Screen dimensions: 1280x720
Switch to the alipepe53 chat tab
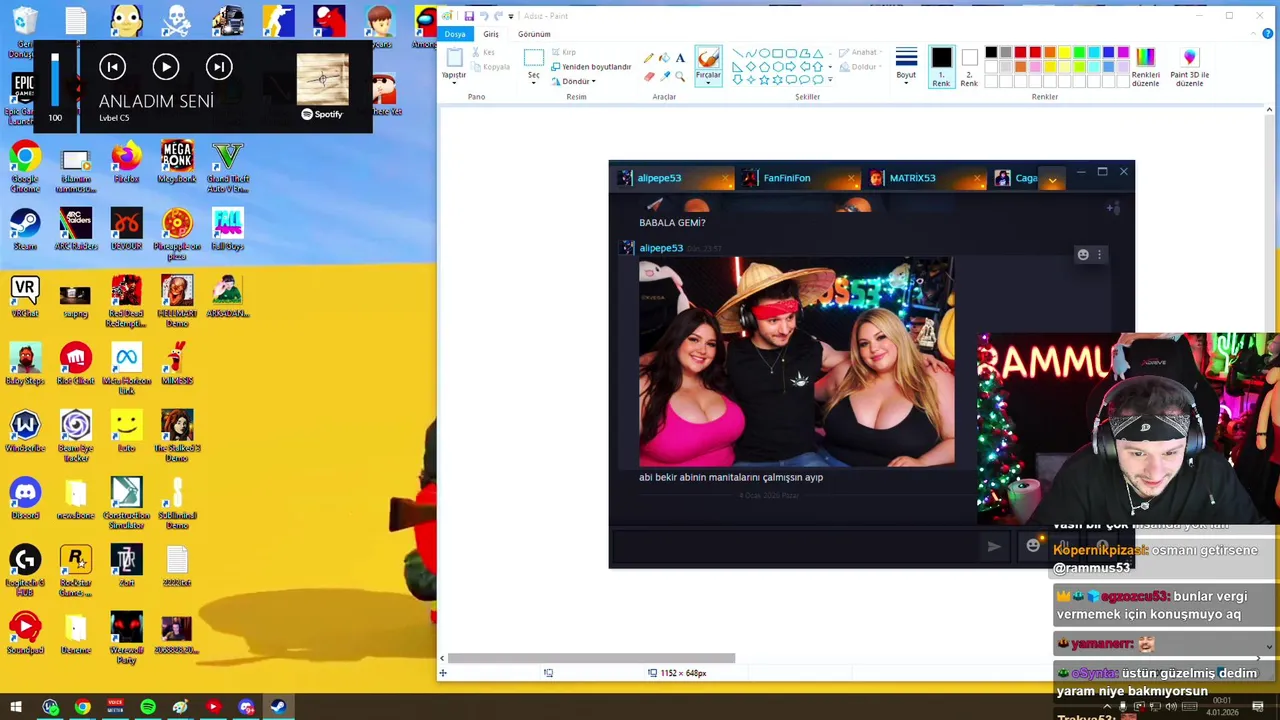(x=672, y=178)
